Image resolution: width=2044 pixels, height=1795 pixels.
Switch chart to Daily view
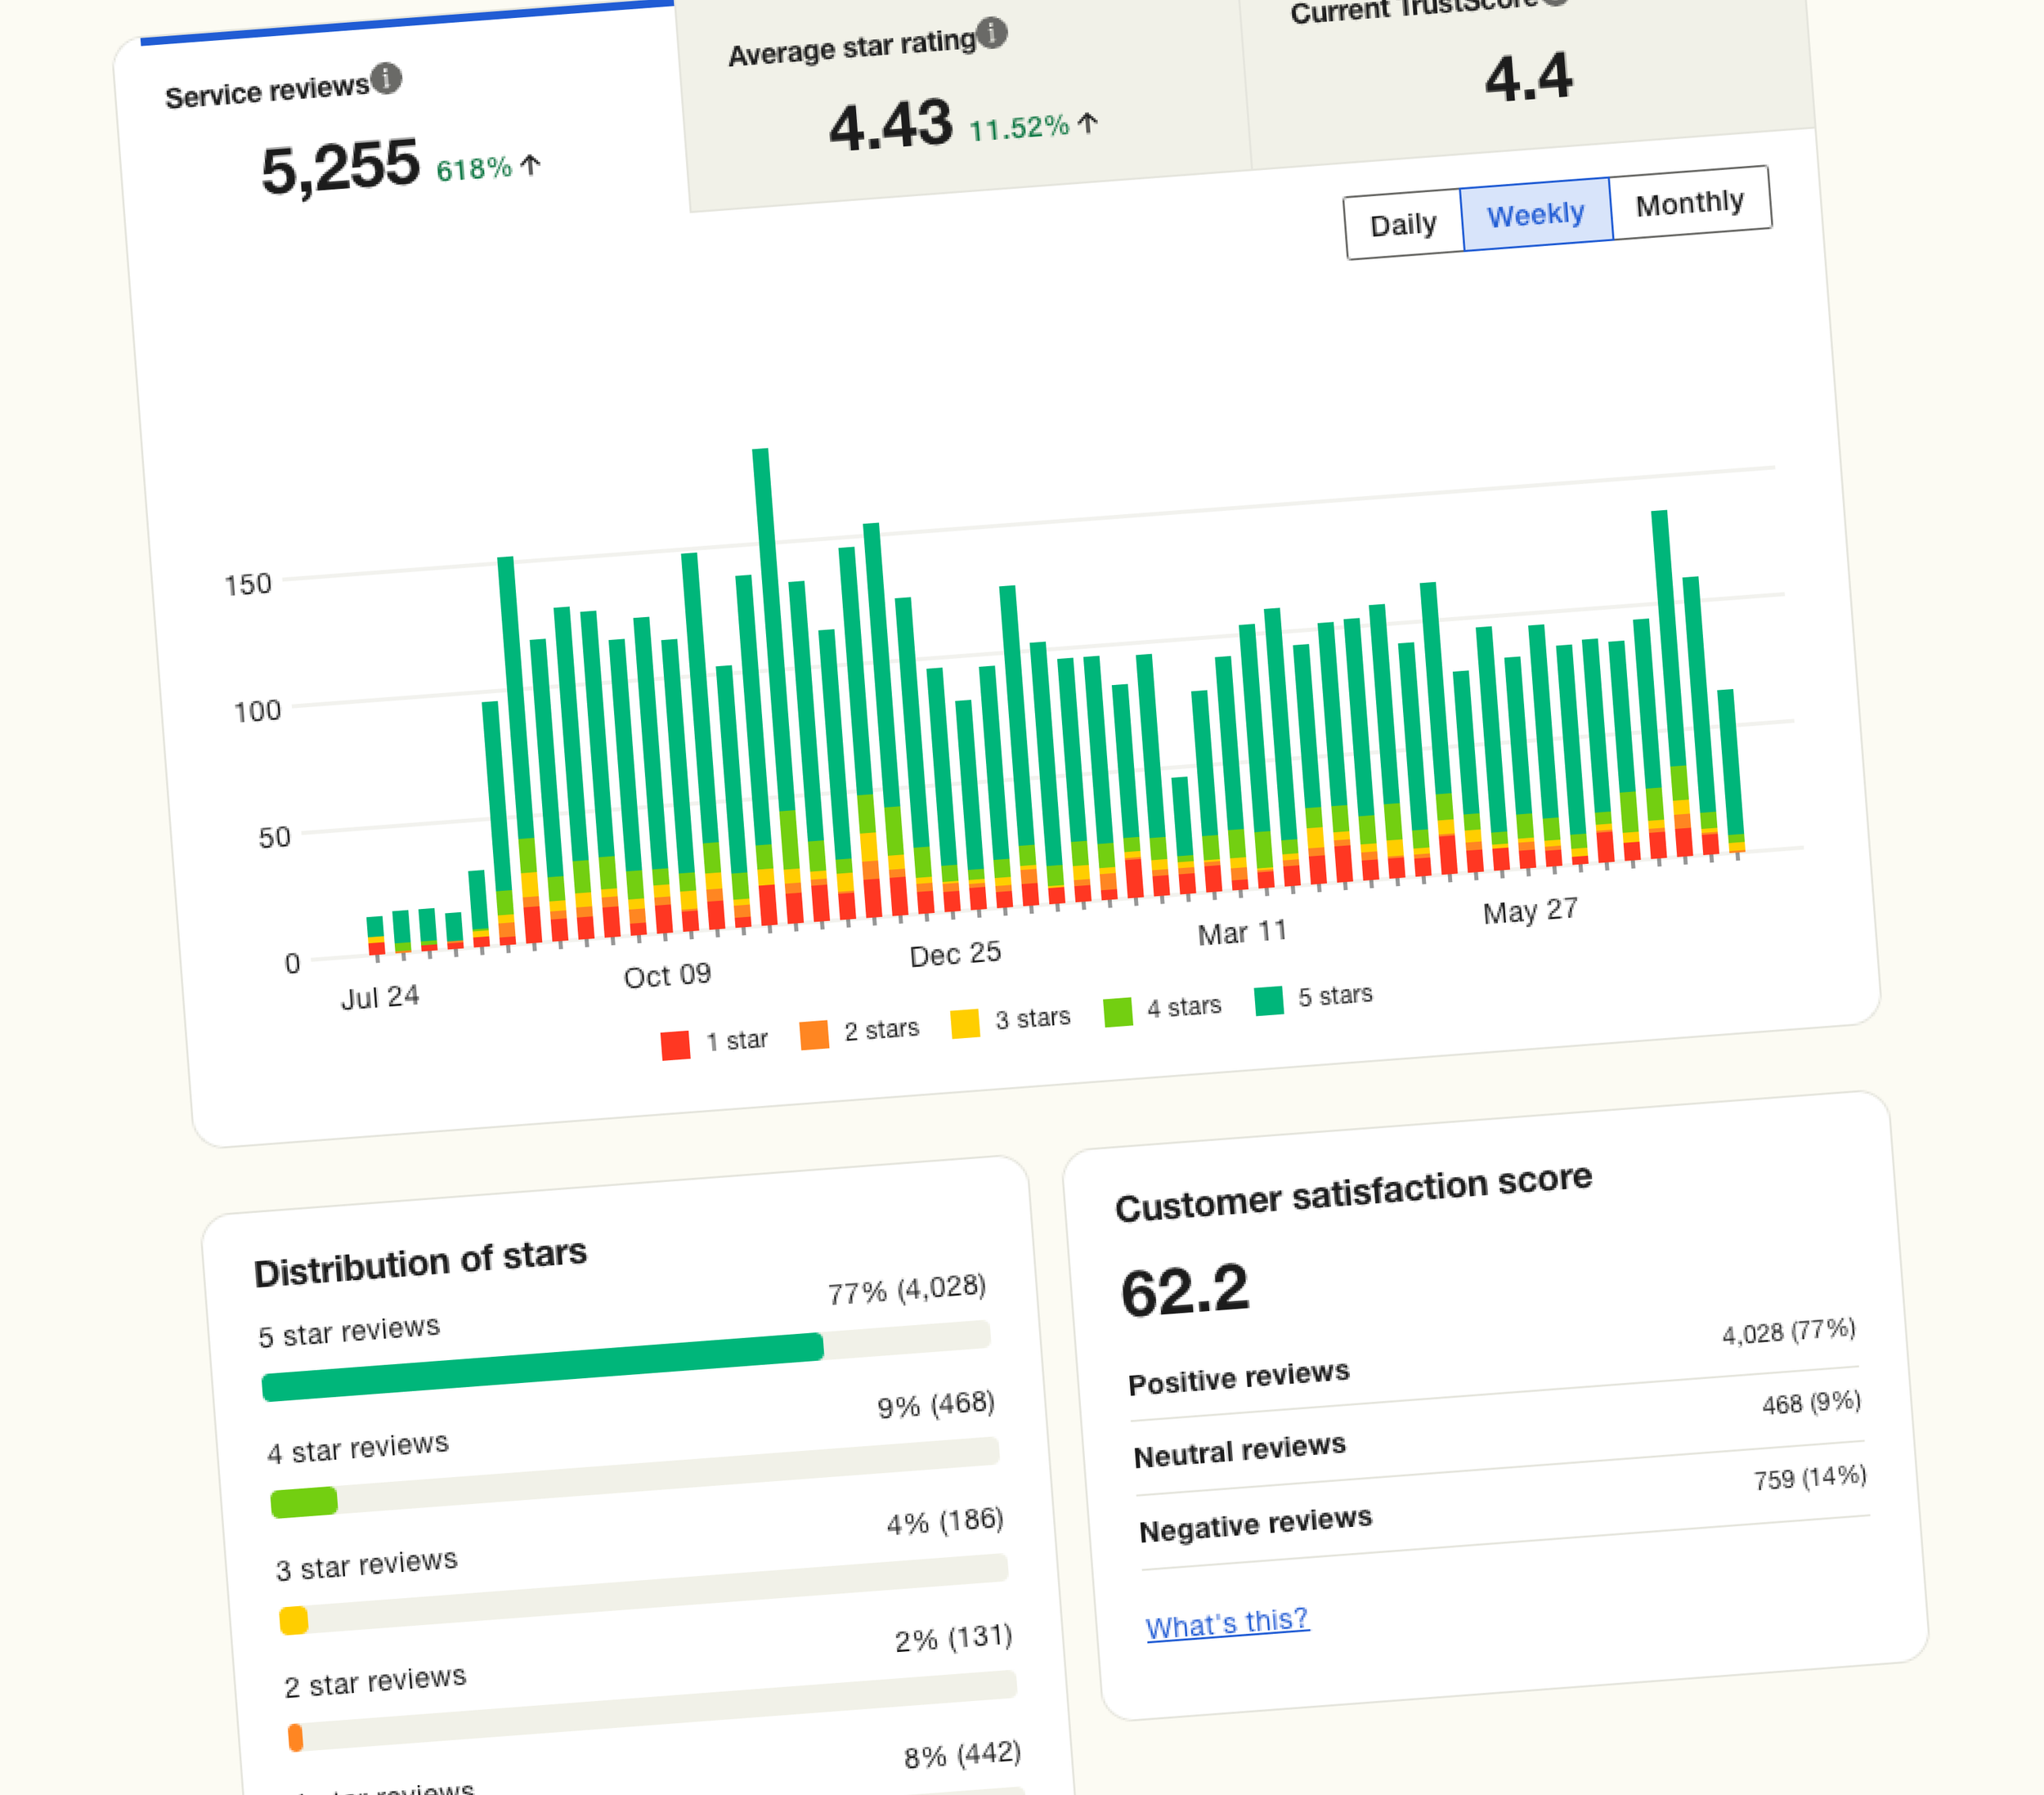(x=1402, y=224)
